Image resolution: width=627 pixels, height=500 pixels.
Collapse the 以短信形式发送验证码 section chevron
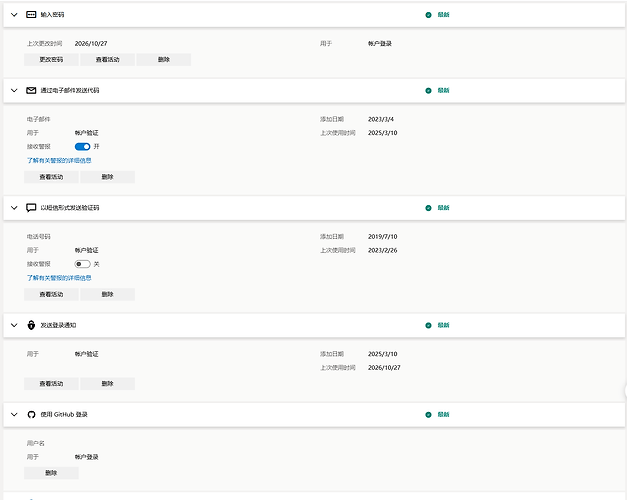pos(14,208)
